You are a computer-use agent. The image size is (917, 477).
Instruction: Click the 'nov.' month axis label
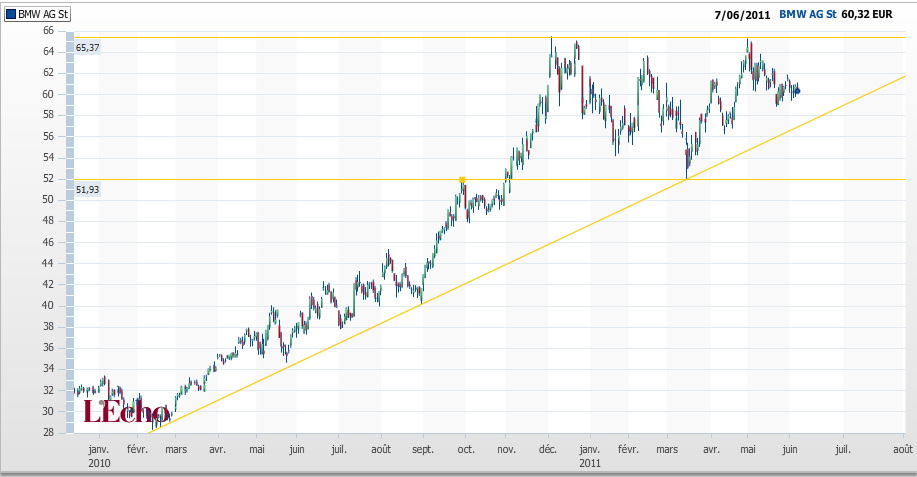pos(506,450)
